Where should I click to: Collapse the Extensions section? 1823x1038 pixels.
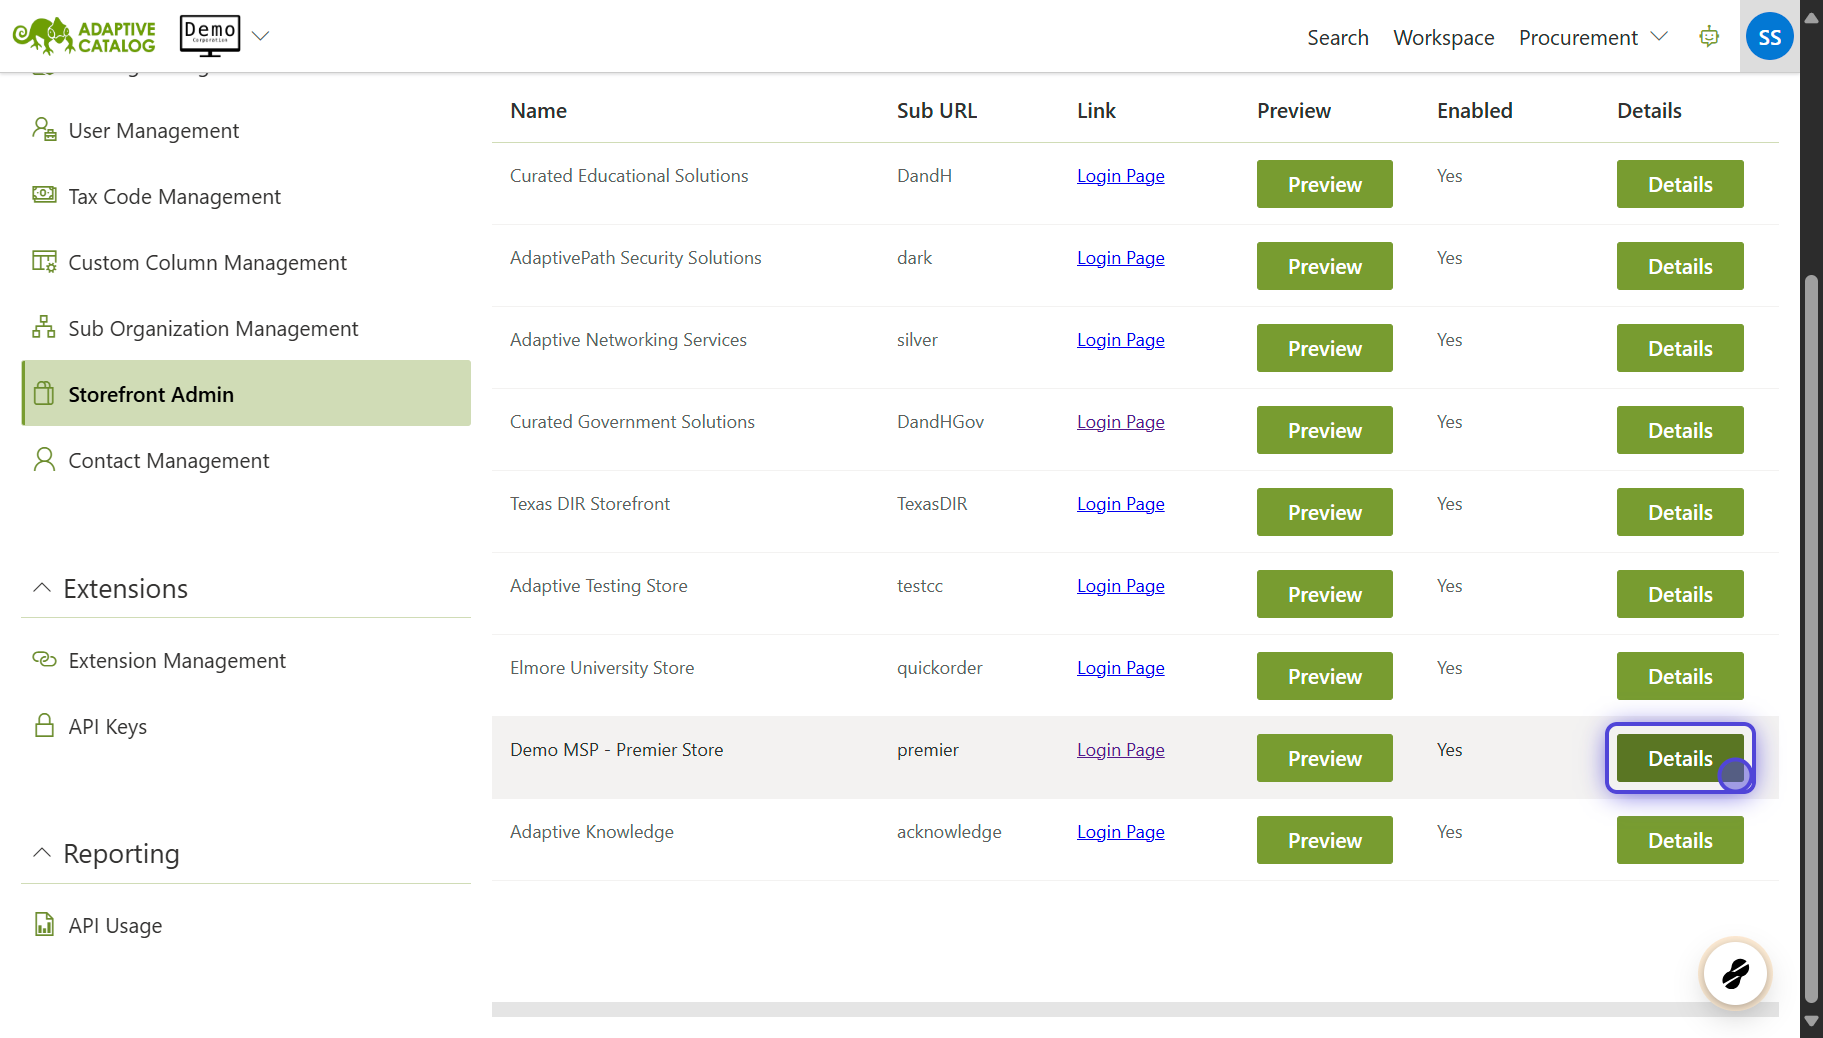click(41, 588)
